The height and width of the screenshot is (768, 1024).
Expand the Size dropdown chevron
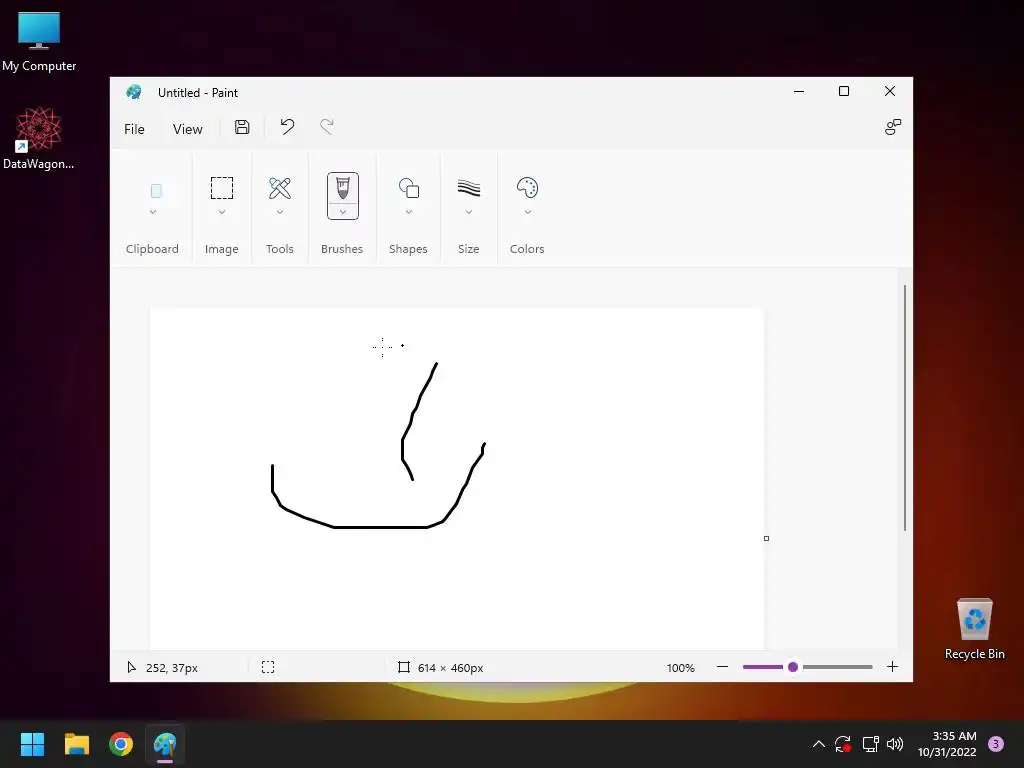(x=469, y=212)
